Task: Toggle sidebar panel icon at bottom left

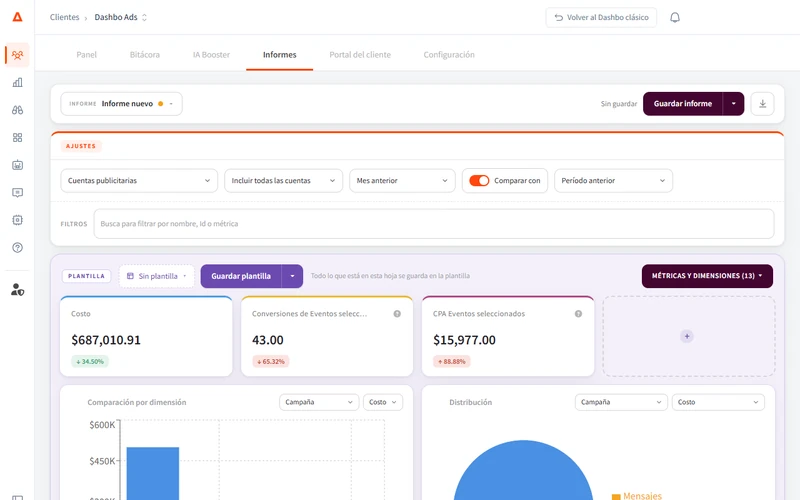Action: point(17,497)
